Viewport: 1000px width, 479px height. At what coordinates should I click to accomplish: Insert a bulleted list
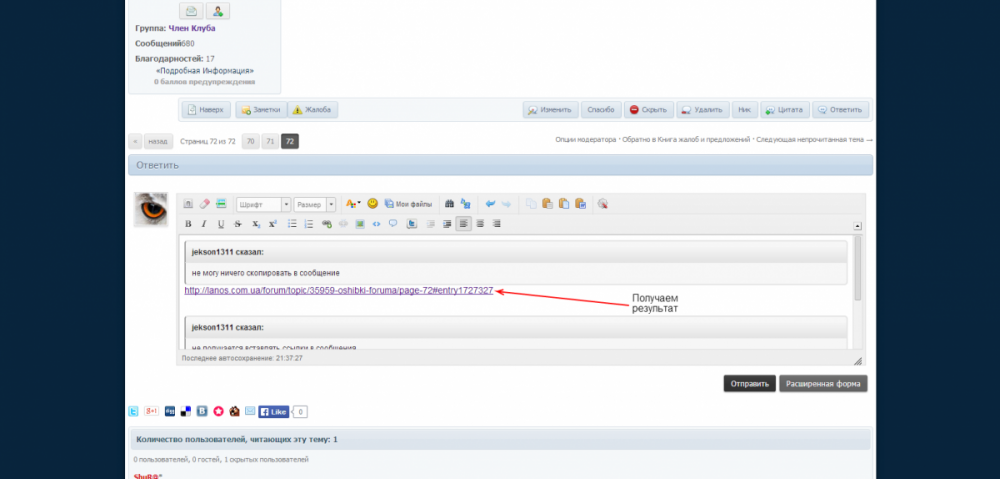[292, 223]
